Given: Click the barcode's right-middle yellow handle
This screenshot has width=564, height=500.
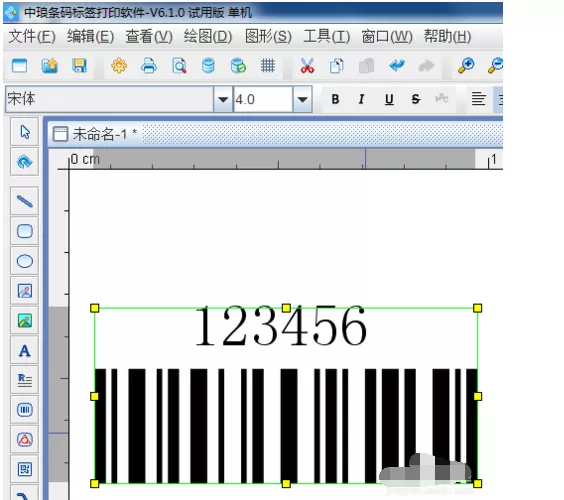Looking at the screenshot, I should coord(477,396).
